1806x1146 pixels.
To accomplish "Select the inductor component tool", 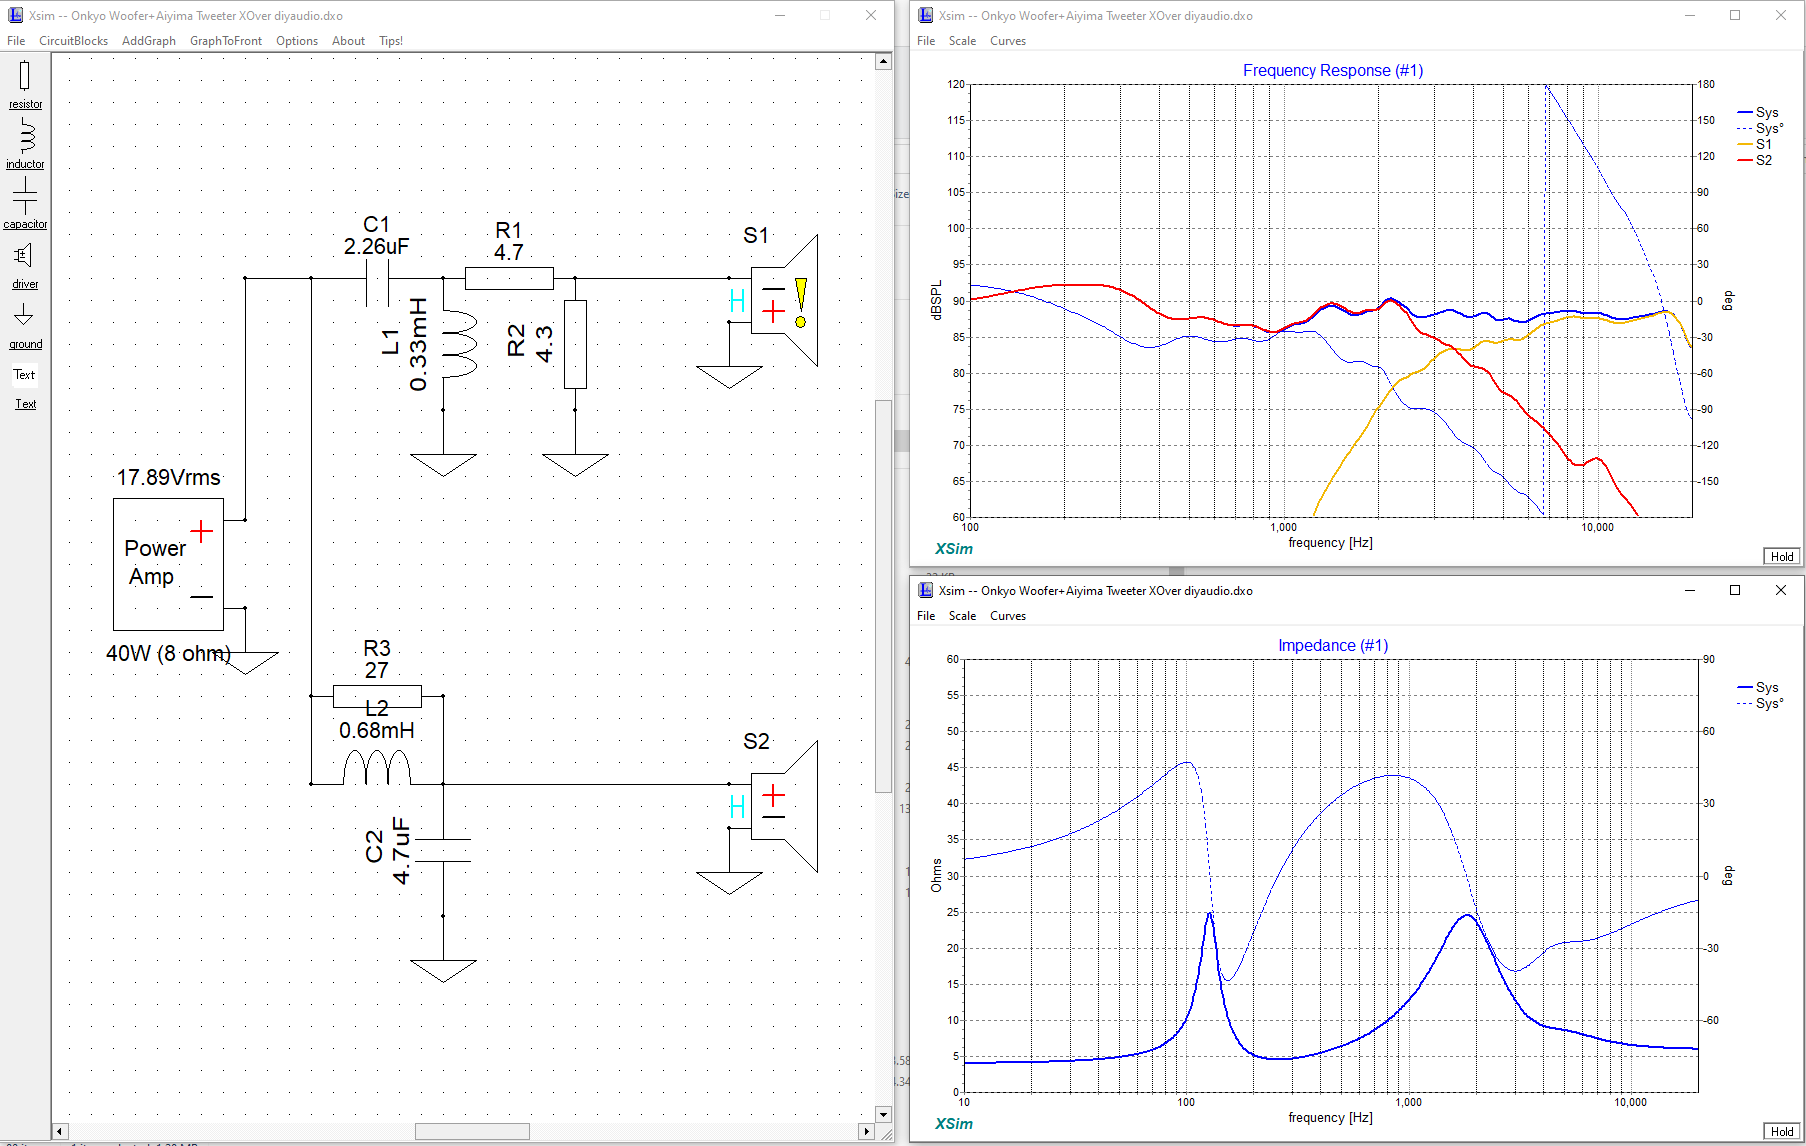I will 25,144.
